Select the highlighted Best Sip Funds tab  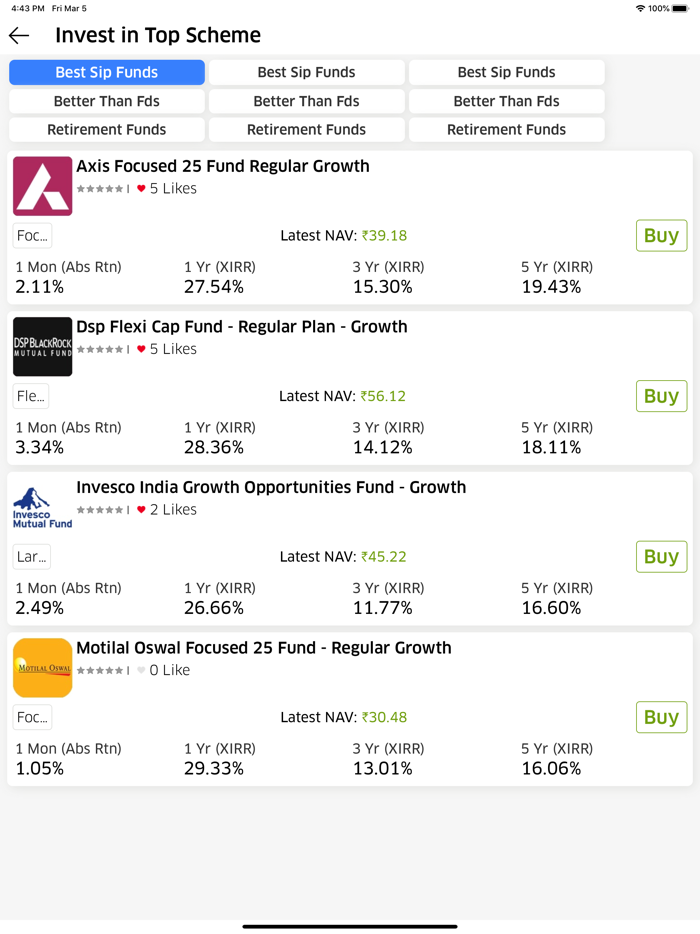(x=107, y=72)
